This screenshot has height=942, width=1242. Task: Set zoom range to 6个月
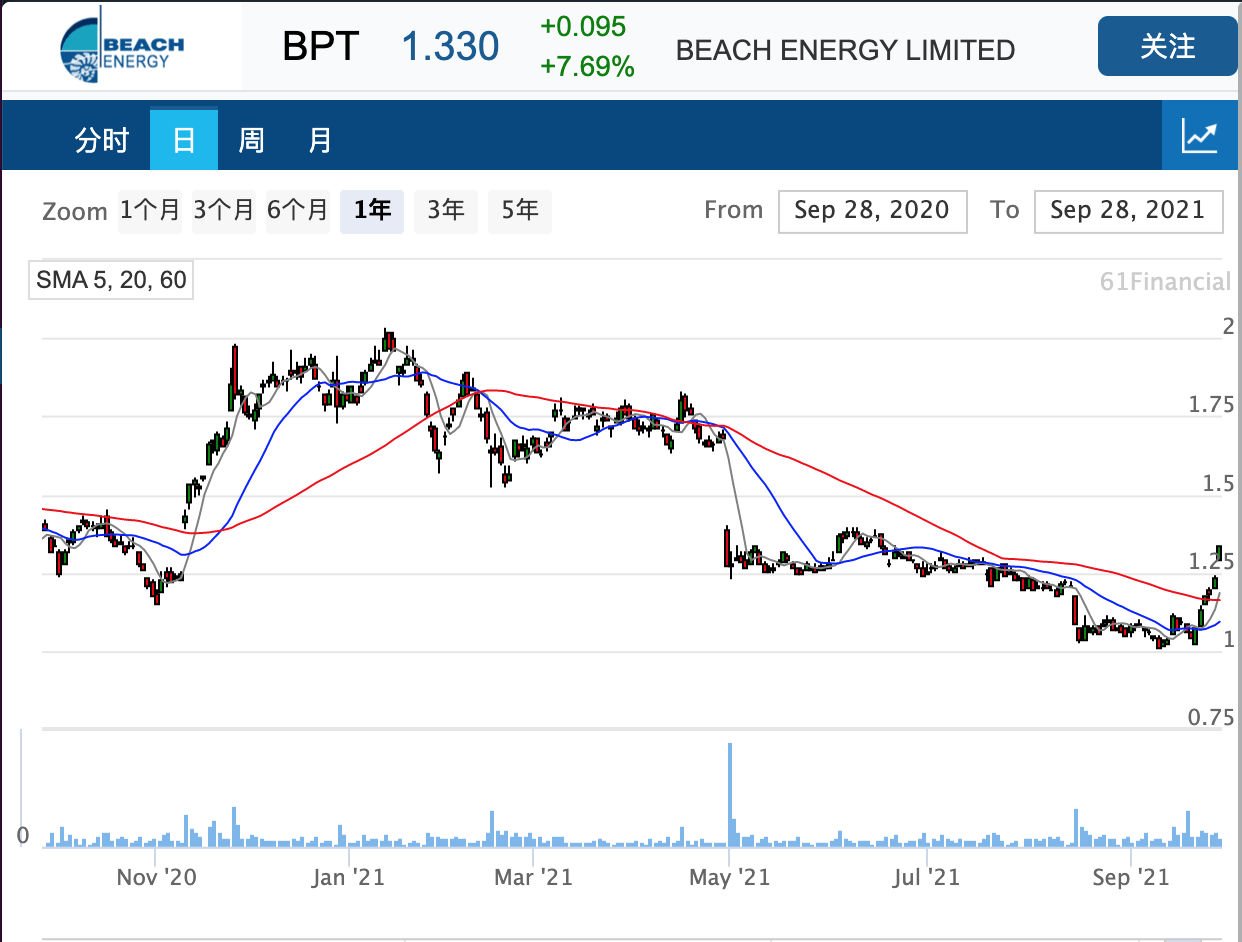click(x=298, y=211)
